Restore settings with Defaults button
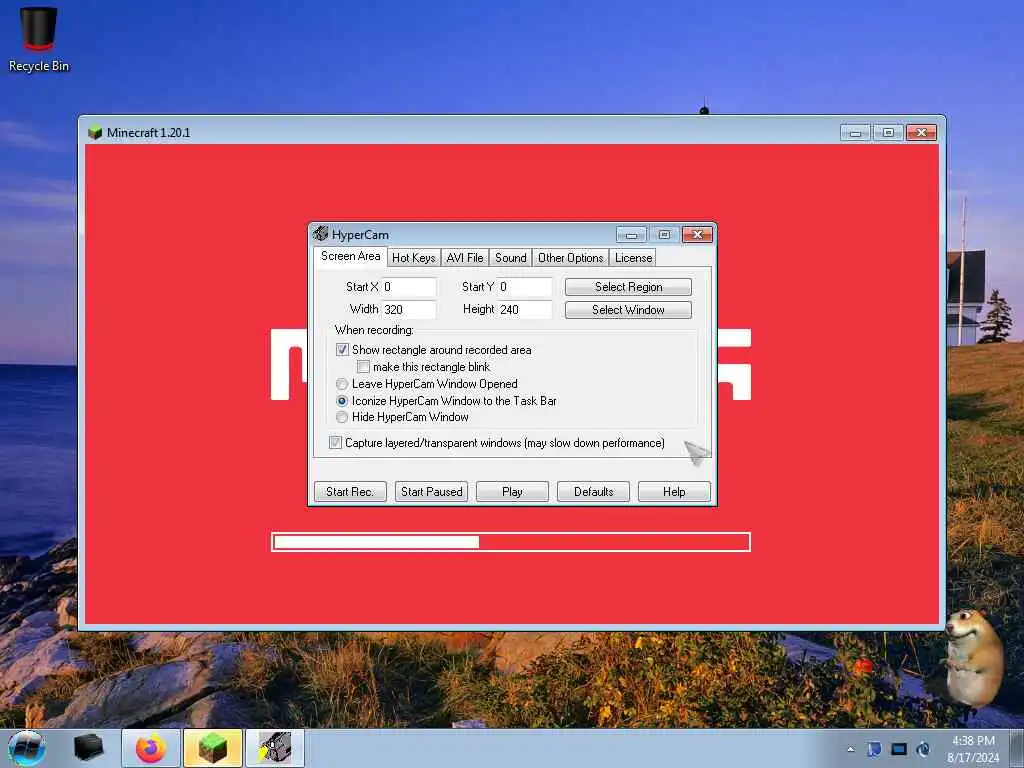This screenshot has height=768, width=1024. click(593, 491)
